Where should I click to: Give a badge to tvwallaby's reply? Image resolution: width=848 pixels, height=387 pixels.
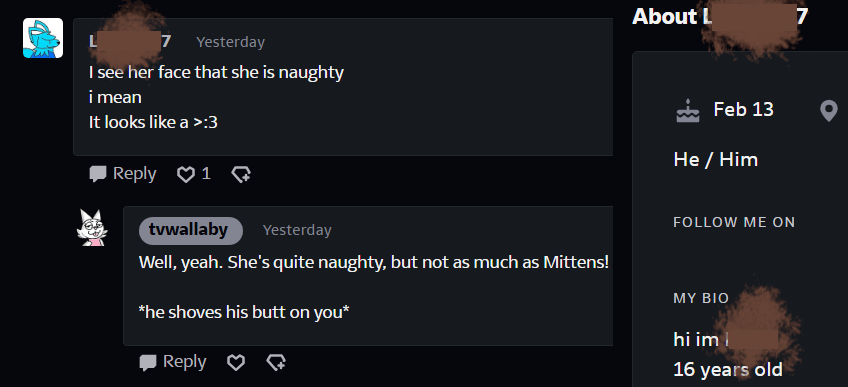(276, 362)
